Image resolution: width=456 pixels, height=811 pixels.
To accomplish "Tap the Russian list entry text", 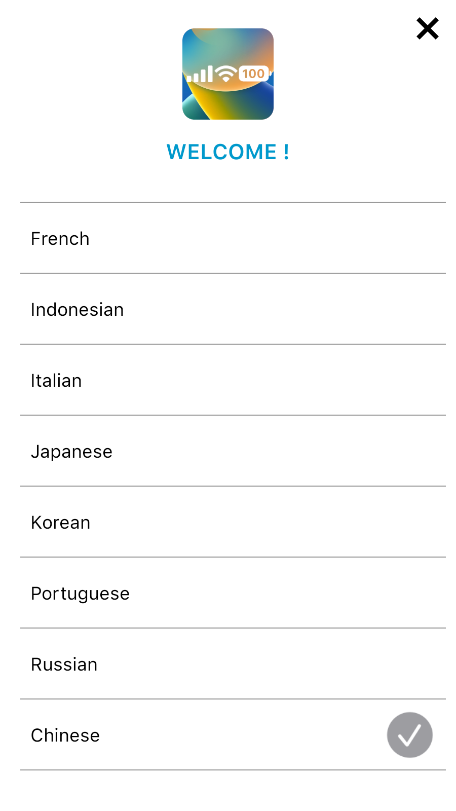I will (64, 664).
